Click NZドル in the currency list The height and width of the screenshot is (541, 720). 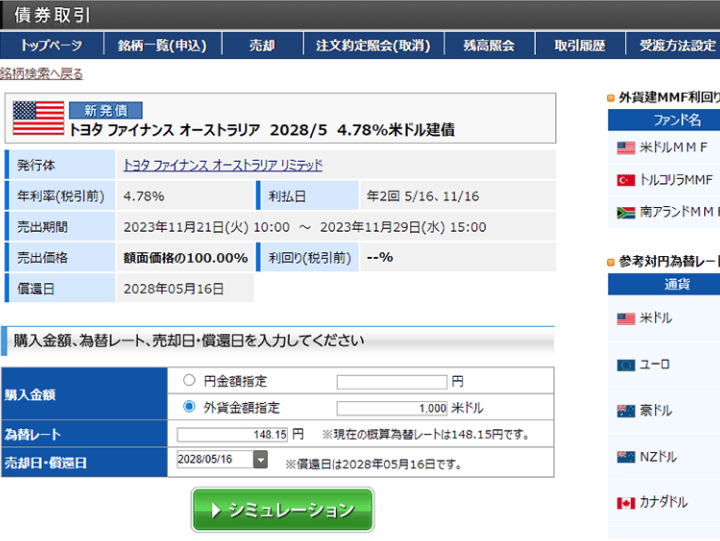658,456
